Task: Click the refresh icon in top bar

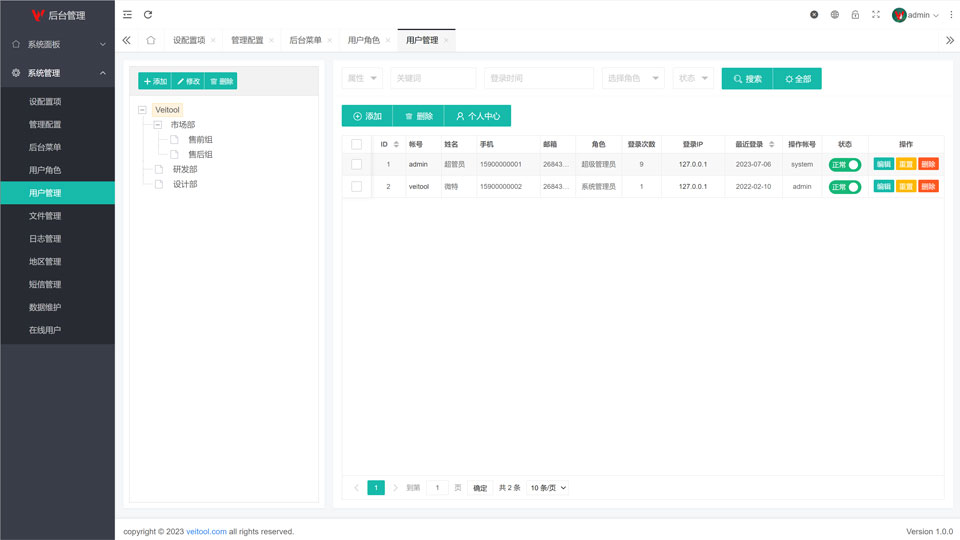Action: [148, 15]
